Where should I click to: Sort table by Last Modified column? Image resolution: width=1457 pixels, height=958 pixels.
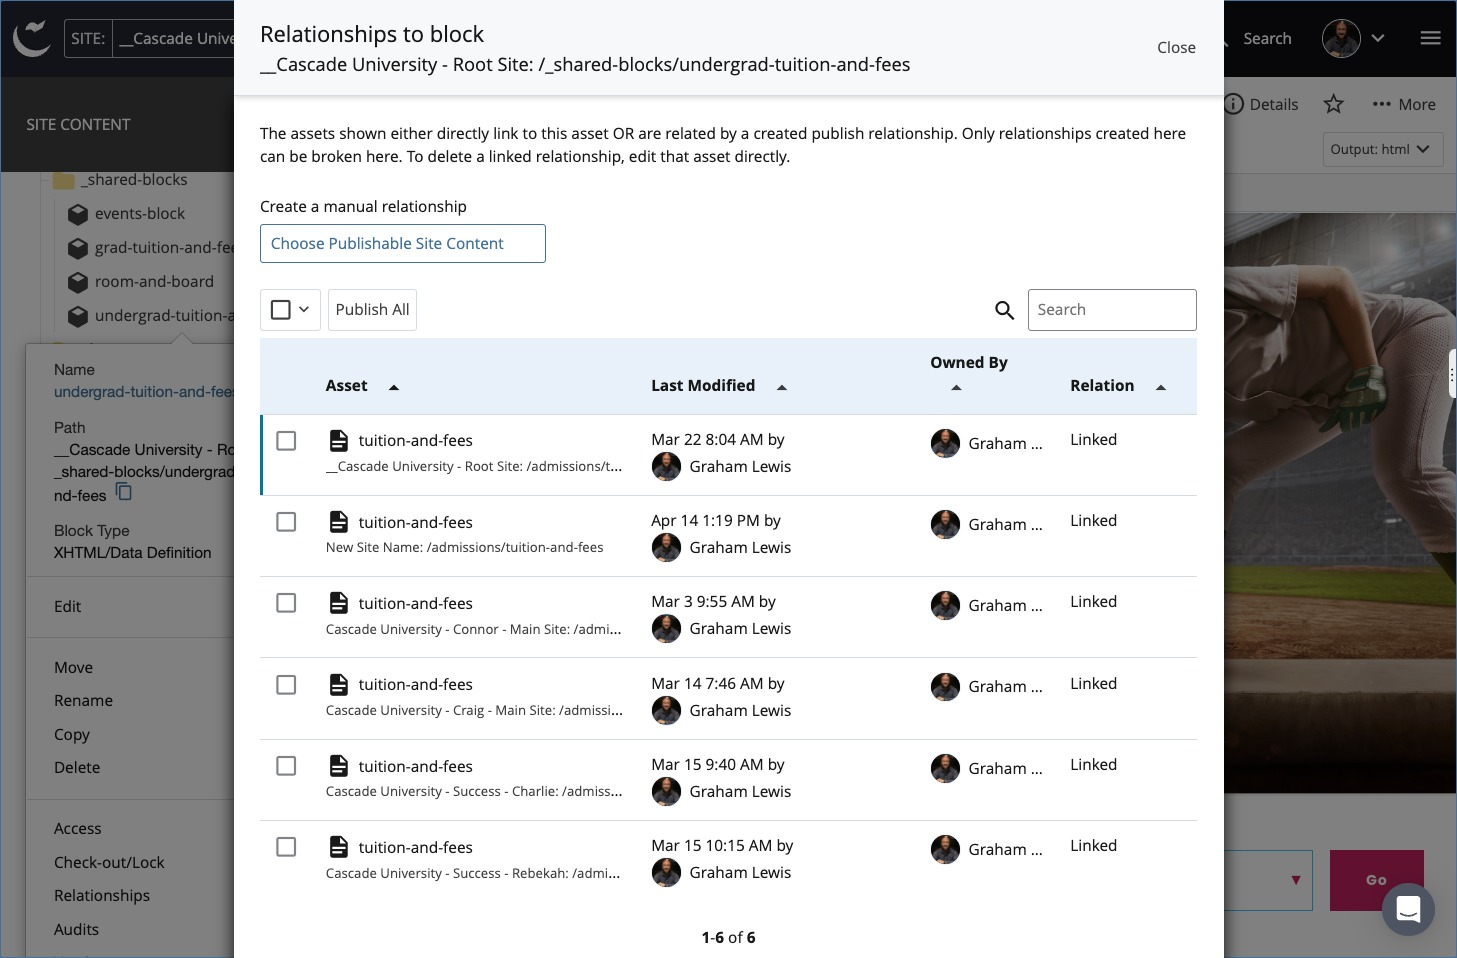[719, 386]
